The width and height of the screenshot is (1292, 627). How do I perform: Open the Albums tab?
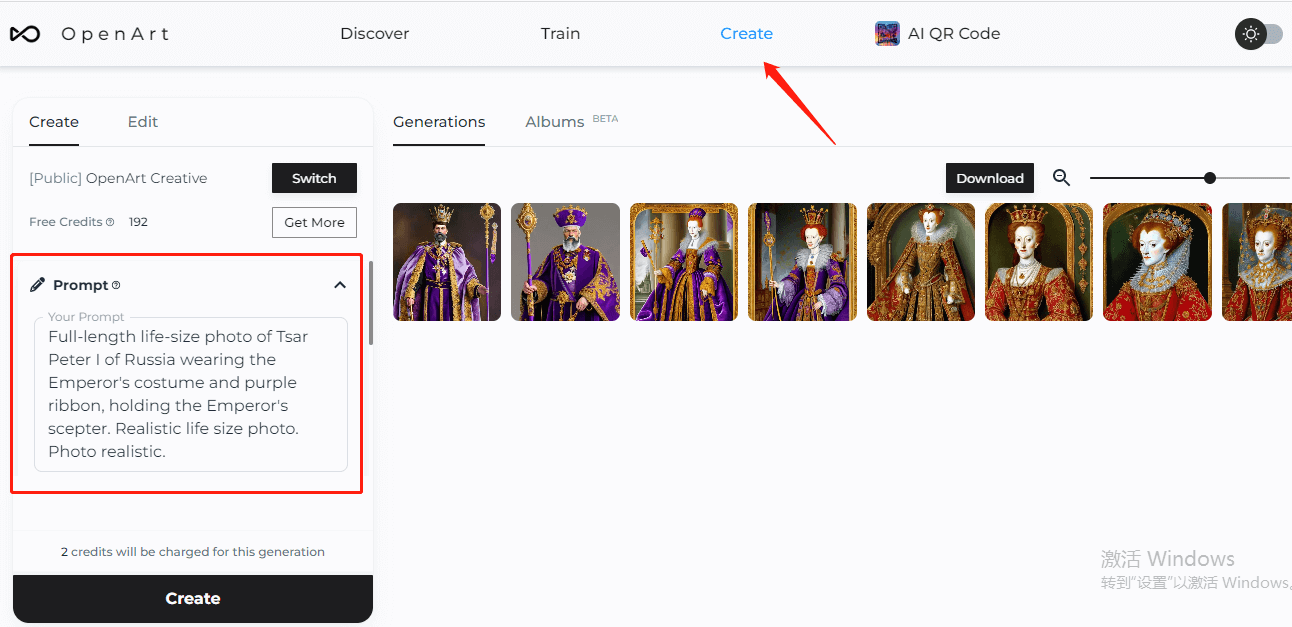555,122
